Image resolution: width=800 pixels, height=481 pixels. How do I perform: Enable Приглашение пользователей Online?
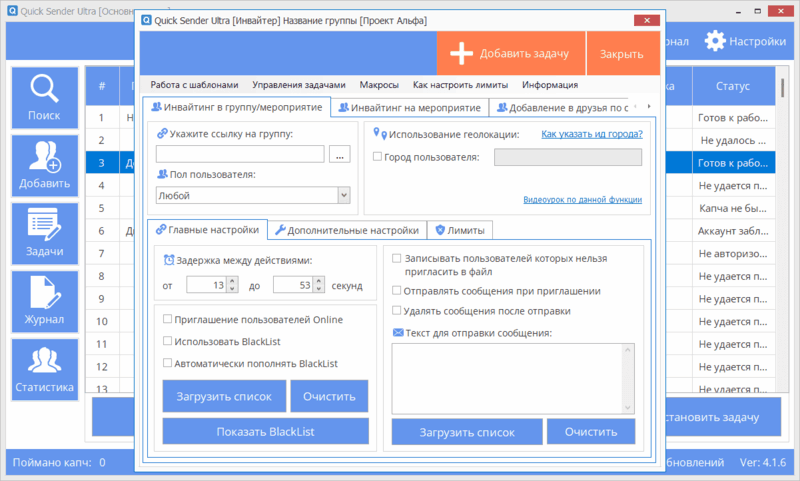[167, 319]
